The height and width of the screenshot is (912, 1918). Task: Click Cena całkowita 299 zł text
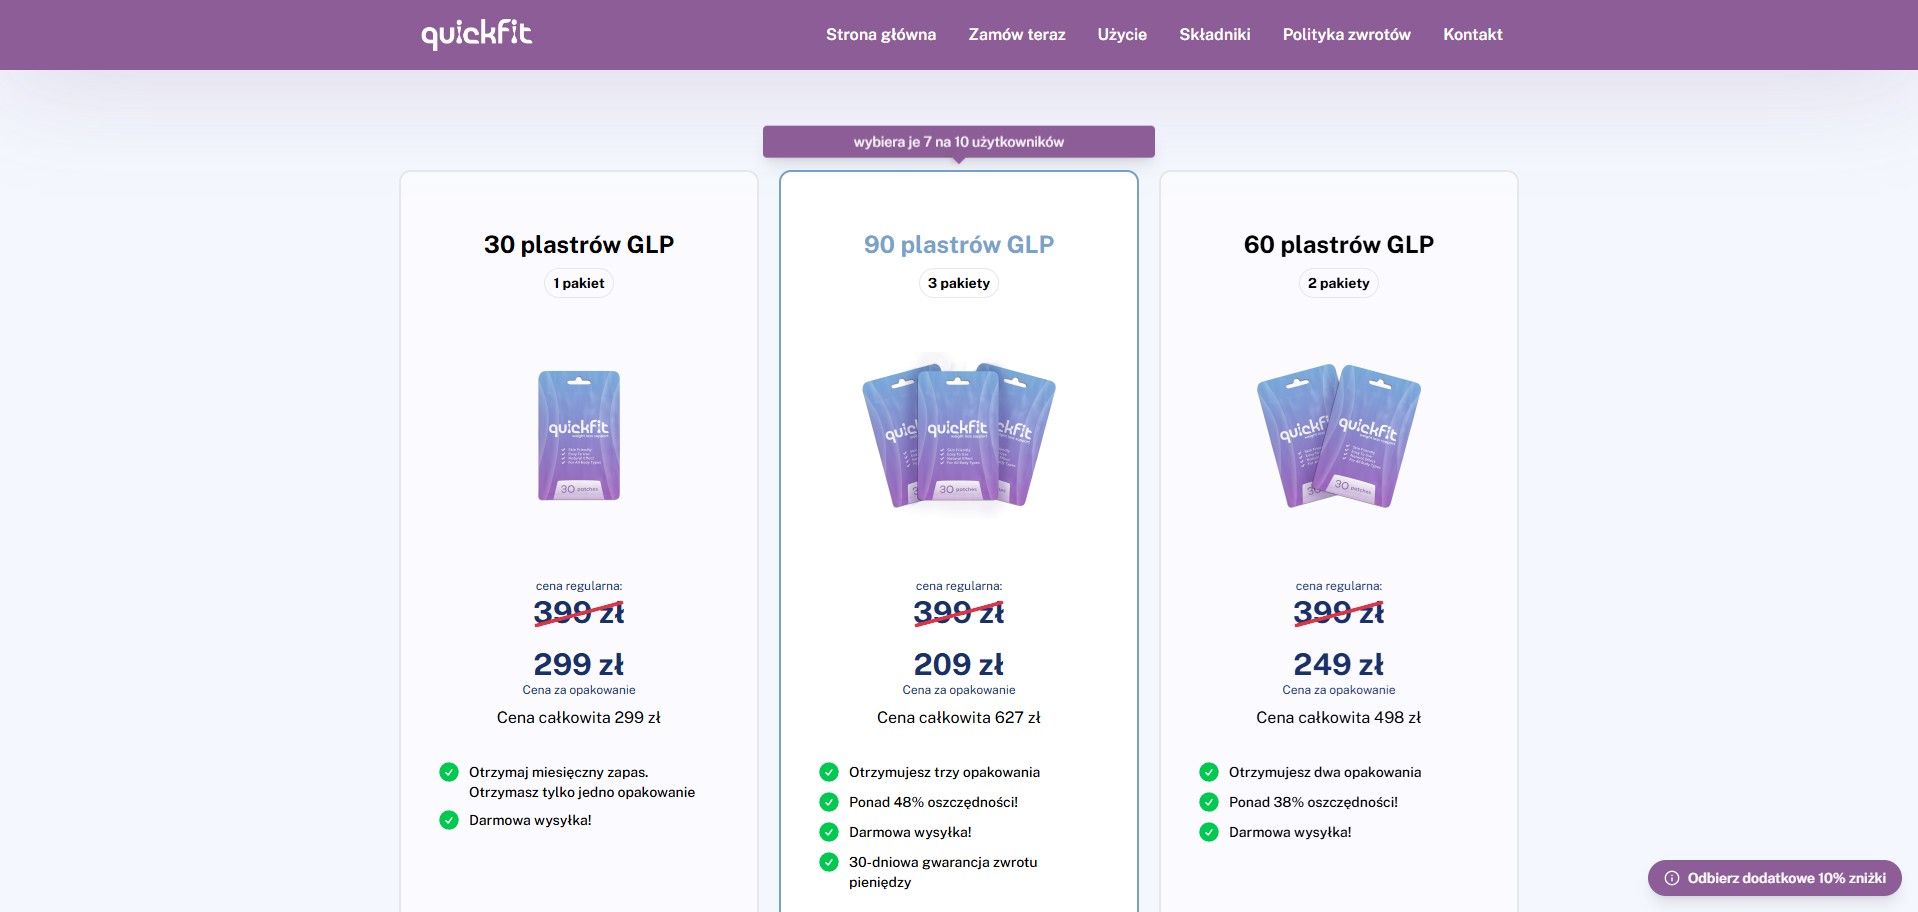coord(579,717)
